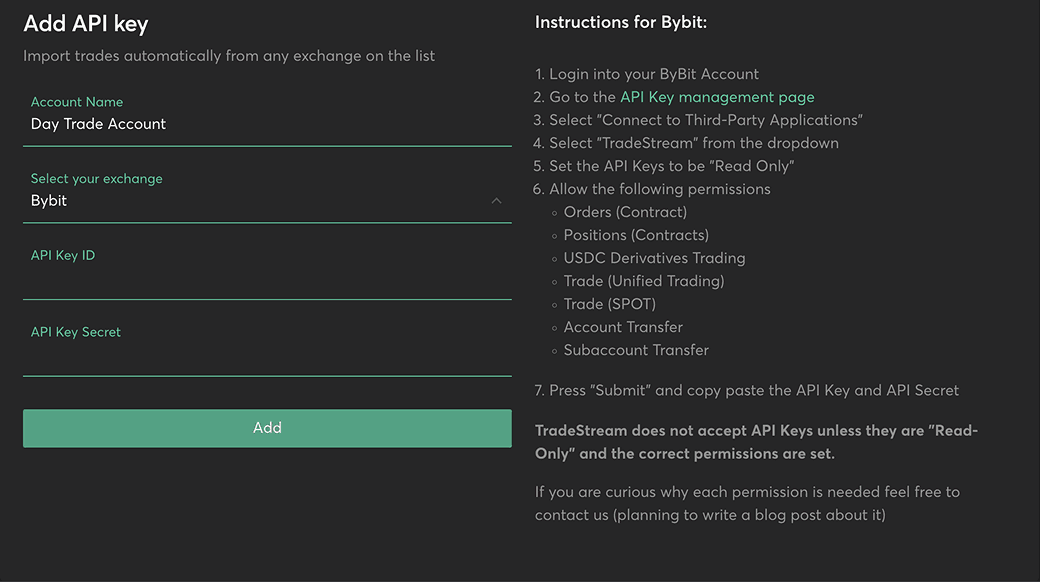Click the Subaccount Transfer permission item

(636, 350)
